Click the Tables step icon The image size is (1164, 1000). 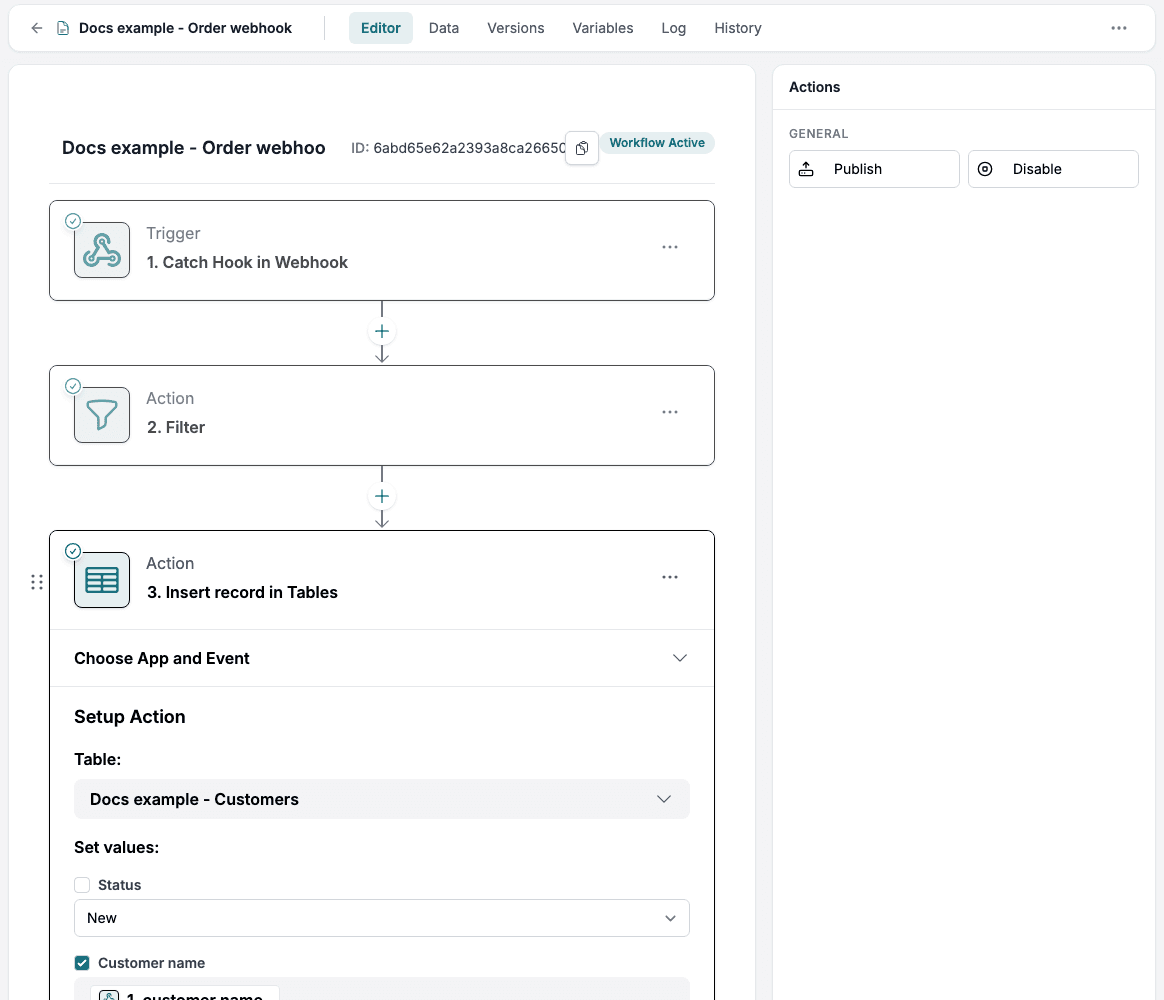(102, 580)
